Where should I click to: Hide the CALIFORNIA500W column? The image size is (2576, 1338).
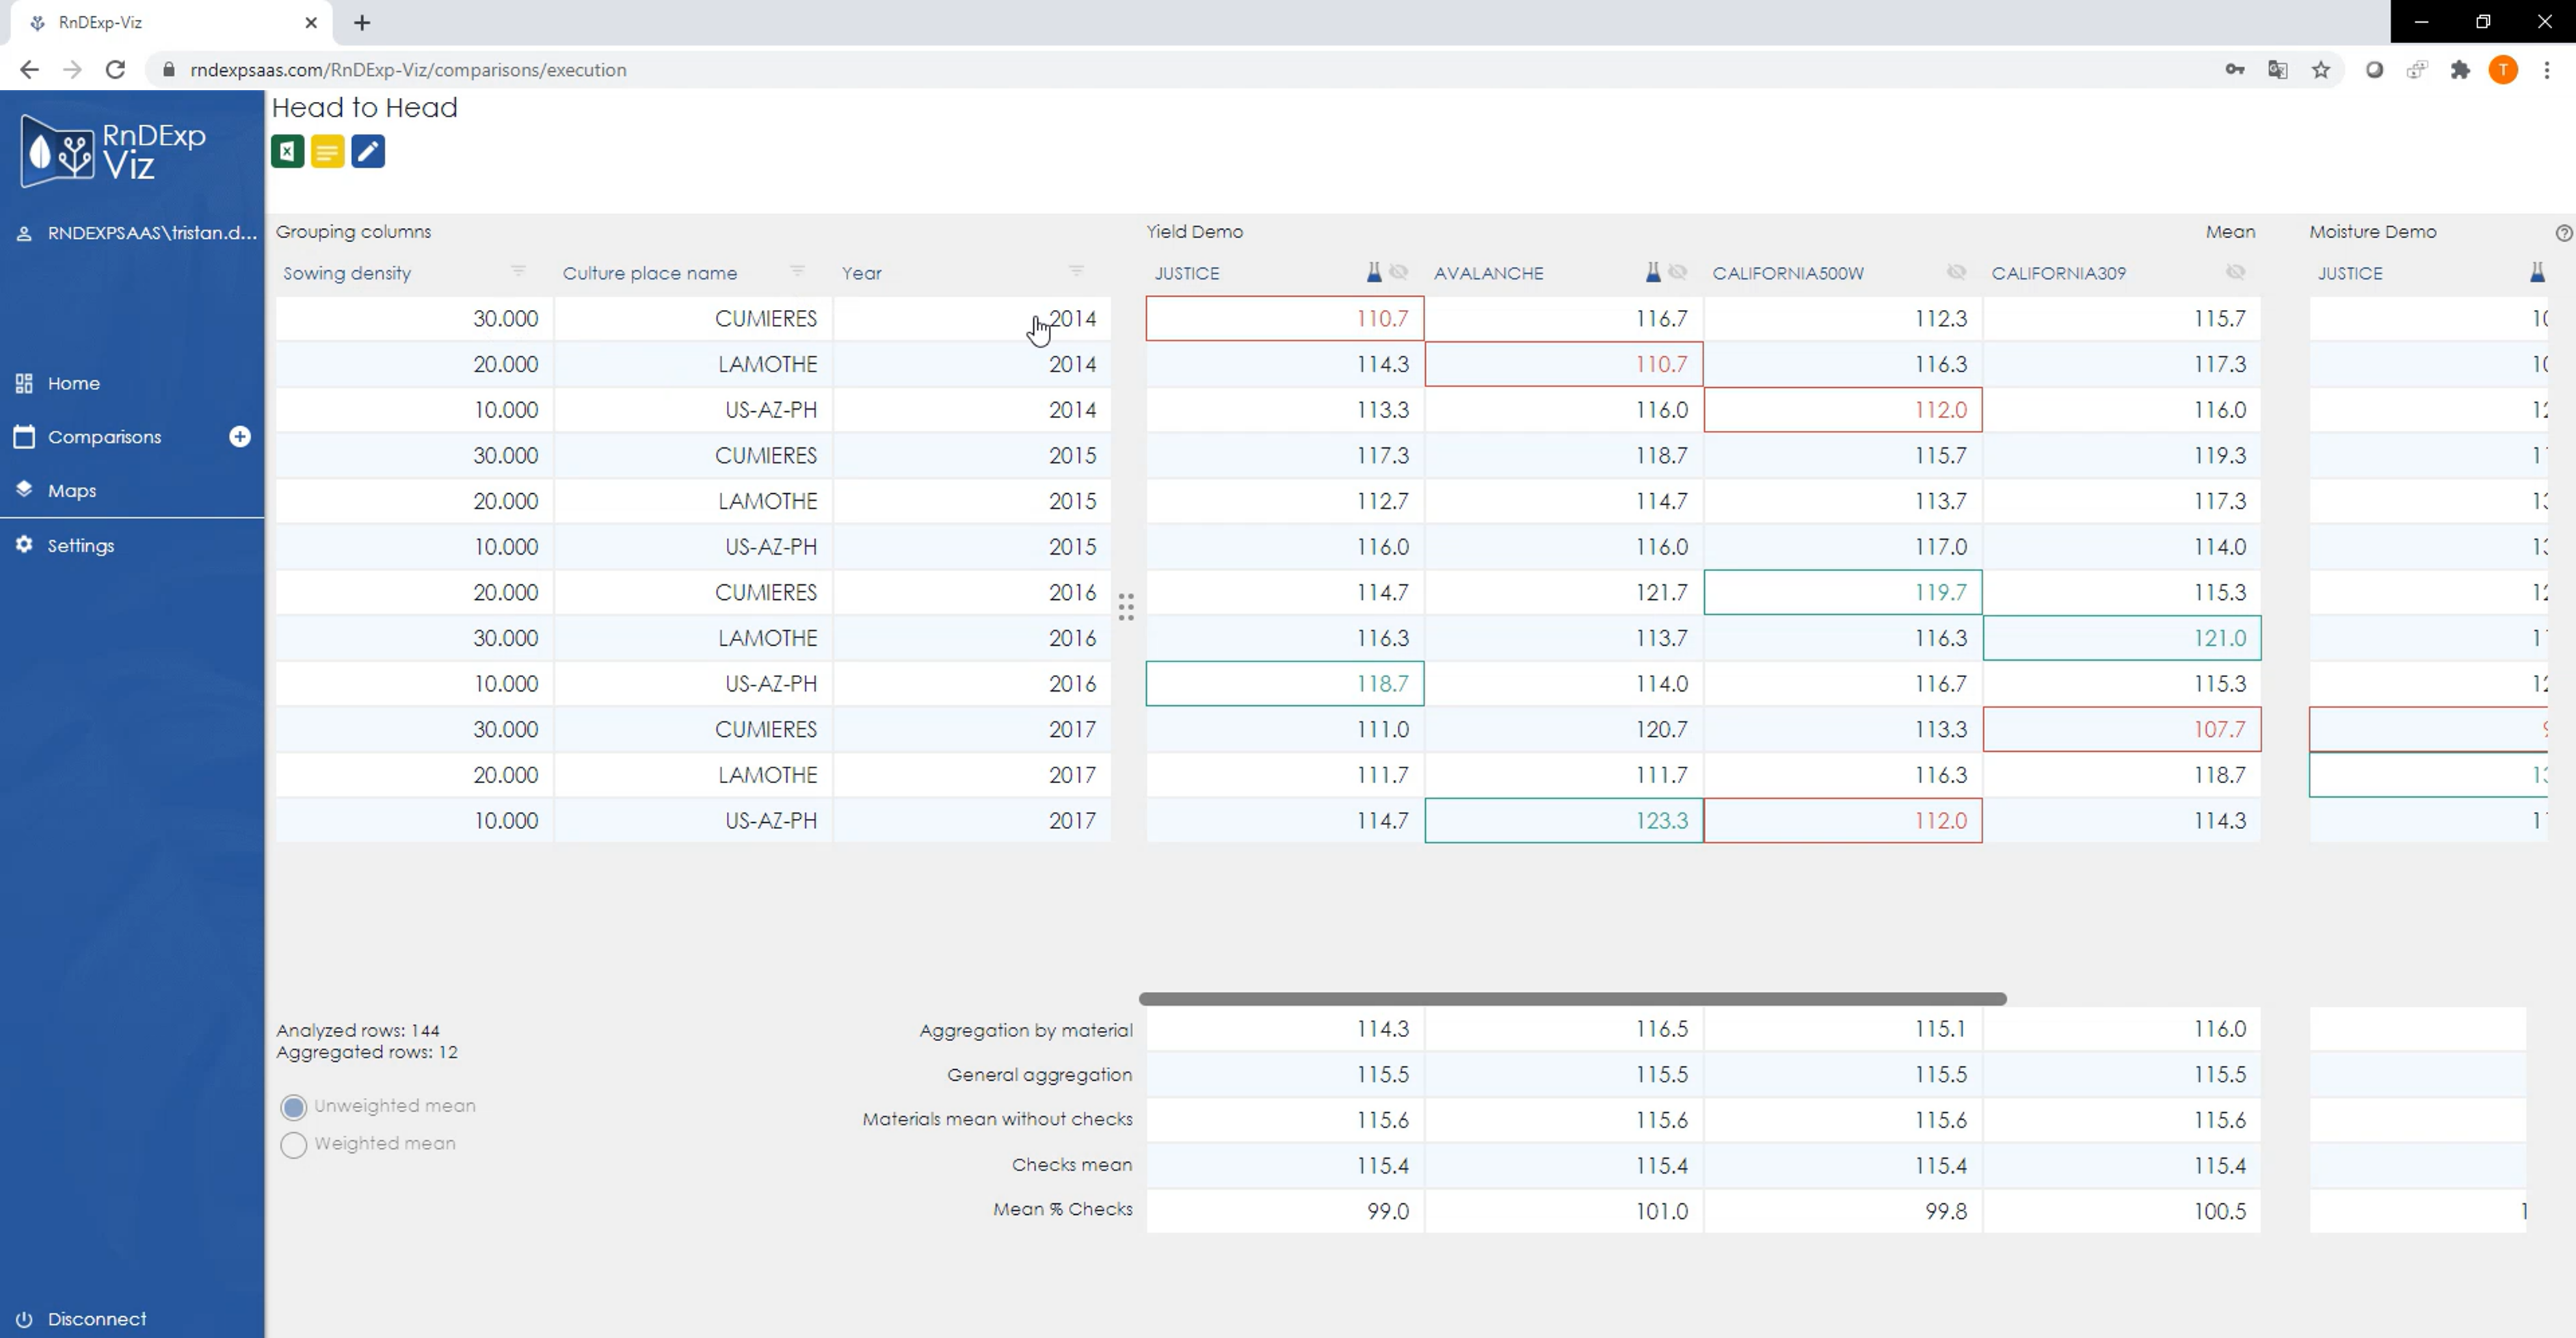pyautogui.click(x=1956, y=272)
